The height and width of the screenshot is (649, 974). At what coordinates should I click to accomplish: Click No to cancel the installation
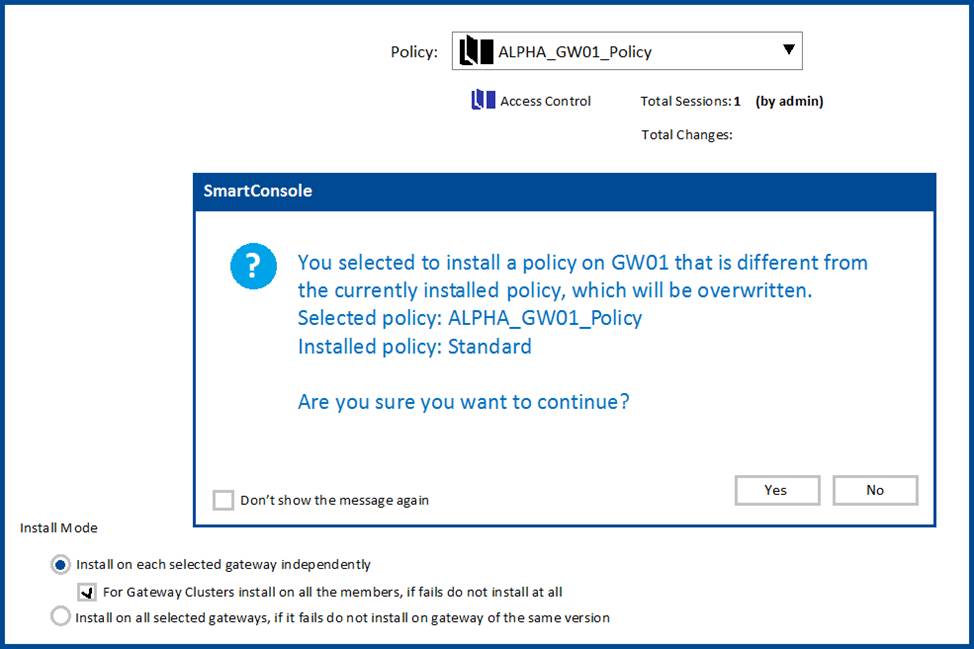tap(875, 490)
